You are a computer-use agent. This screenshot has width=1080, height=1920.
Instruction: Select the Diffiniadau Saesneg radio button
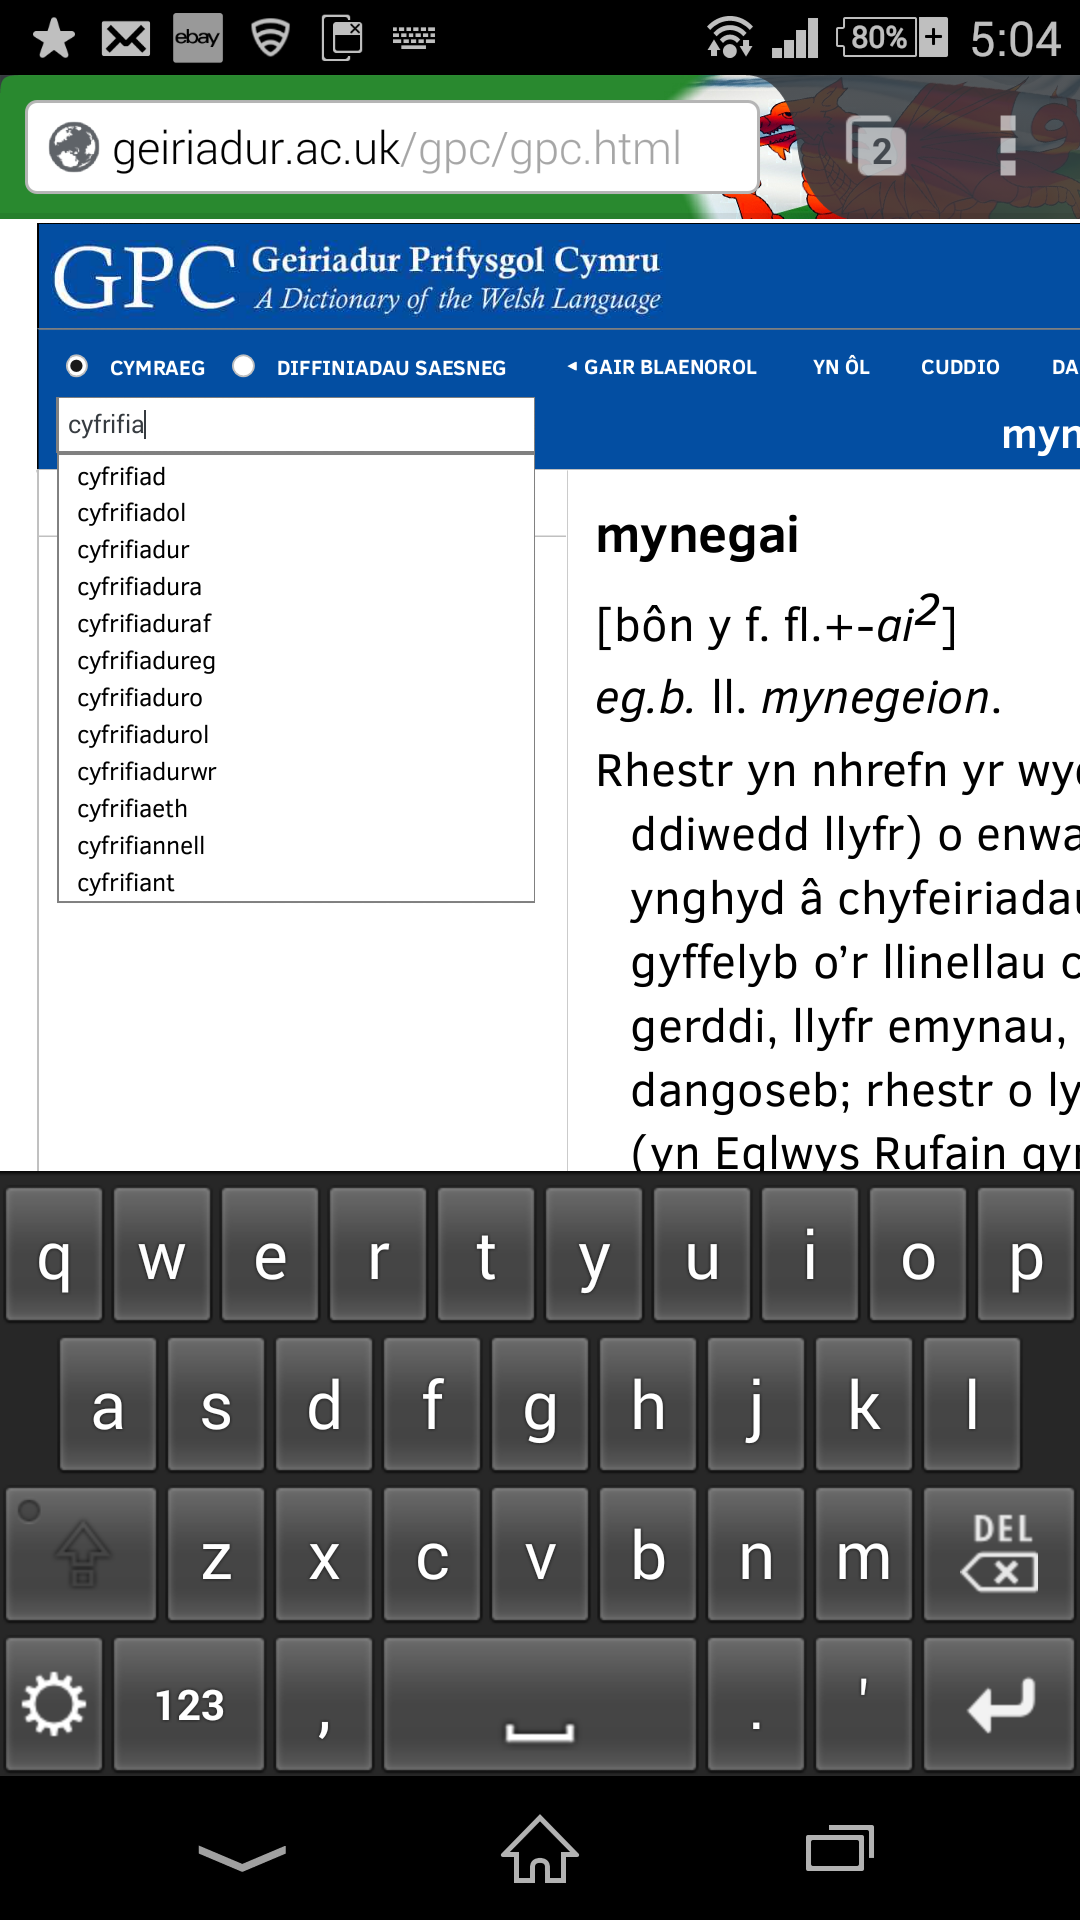click(x=243, y=366)
